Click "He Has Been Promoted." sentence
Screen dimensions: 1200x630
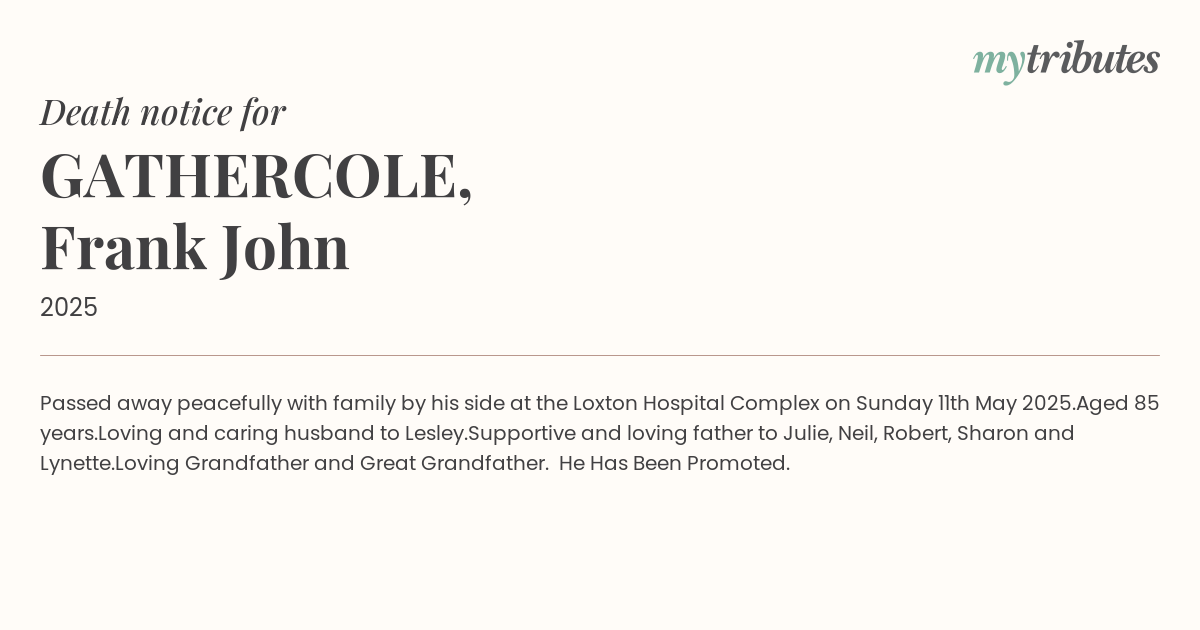pos(675,464)
